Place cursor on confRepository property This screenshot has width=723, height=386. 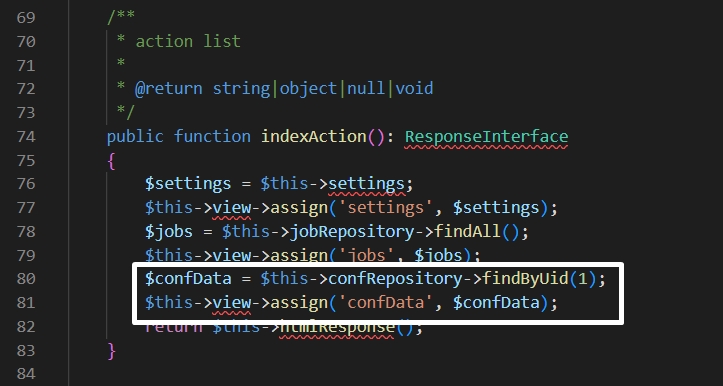click(395, 279)
